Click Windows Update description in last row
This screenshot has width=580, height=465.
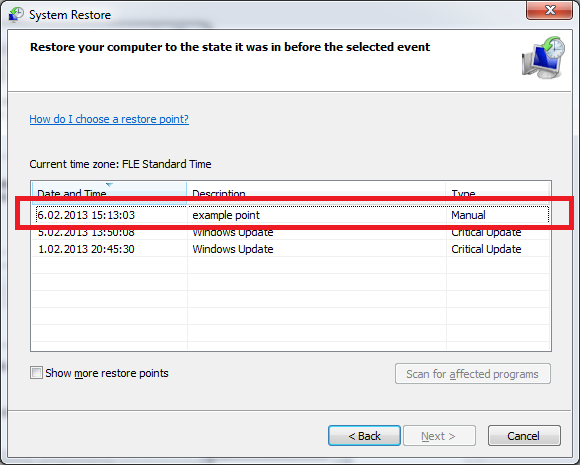point(233,249)
